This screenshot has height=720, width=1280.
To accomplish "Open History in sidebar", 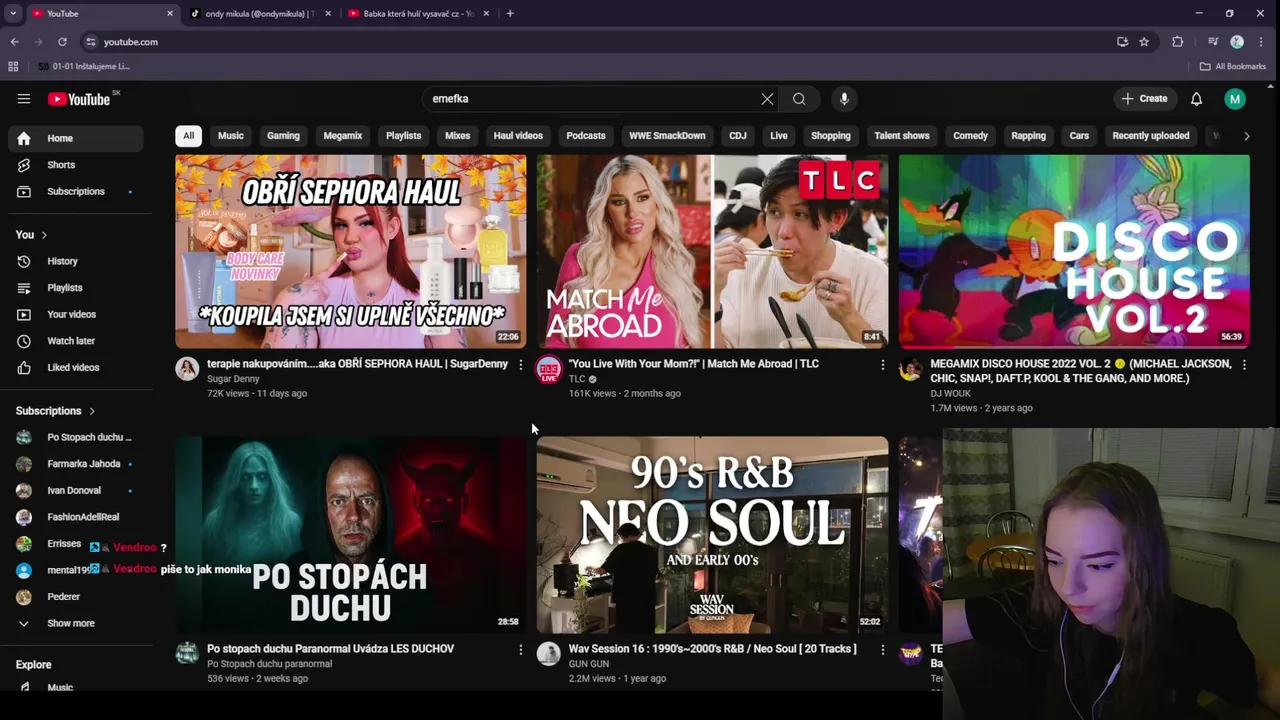I will coord(78,261).
